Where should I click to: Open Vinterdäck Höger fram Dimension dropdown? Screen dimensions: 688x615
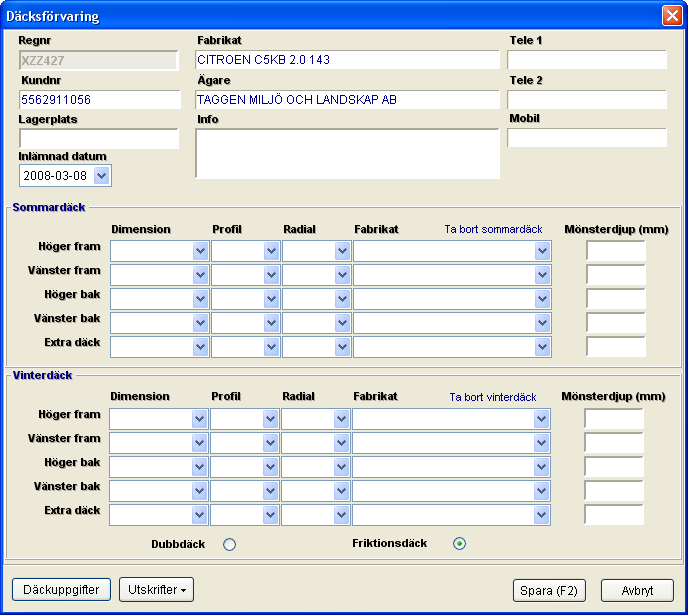pyautogui.click(x=200, y=419)
